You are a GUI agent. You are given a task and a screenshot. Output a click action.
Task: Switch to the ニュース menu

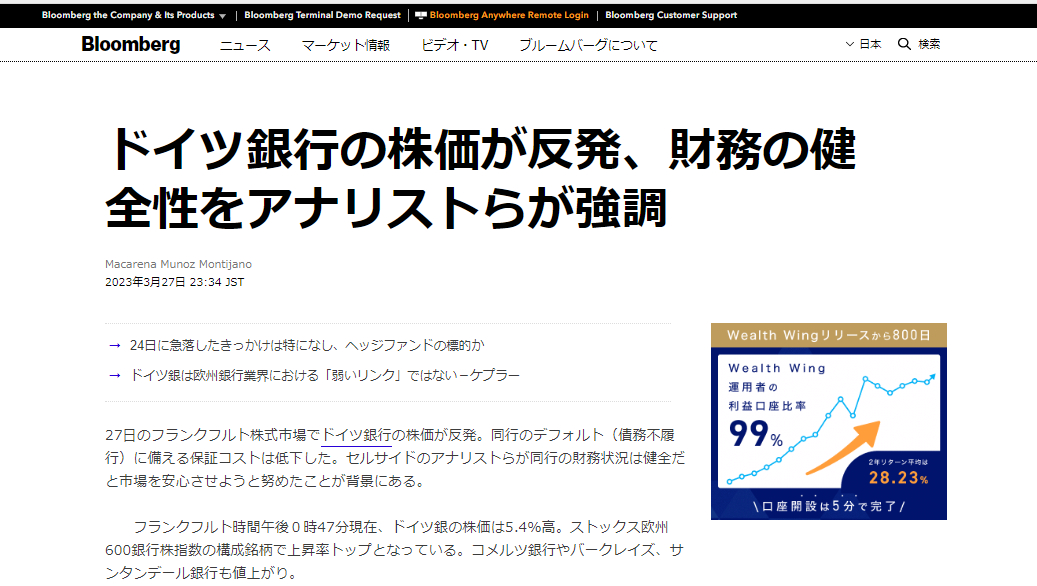pyautogui.click(x=246, y=44)
